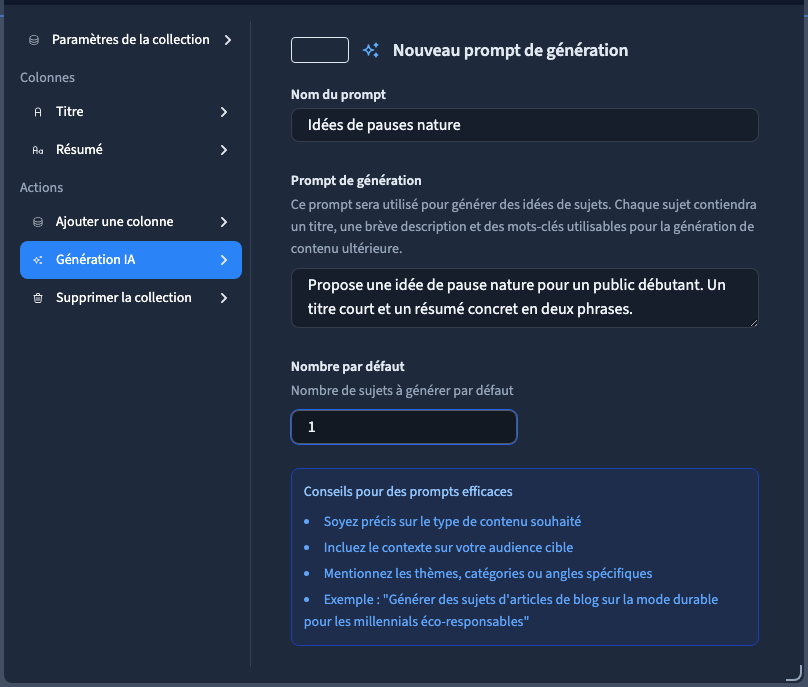Screen dimensions: 808x687
Task: Click tip 'Mentionnez les thèmes, catégories ou angles'
Action: tap(488, 574)
